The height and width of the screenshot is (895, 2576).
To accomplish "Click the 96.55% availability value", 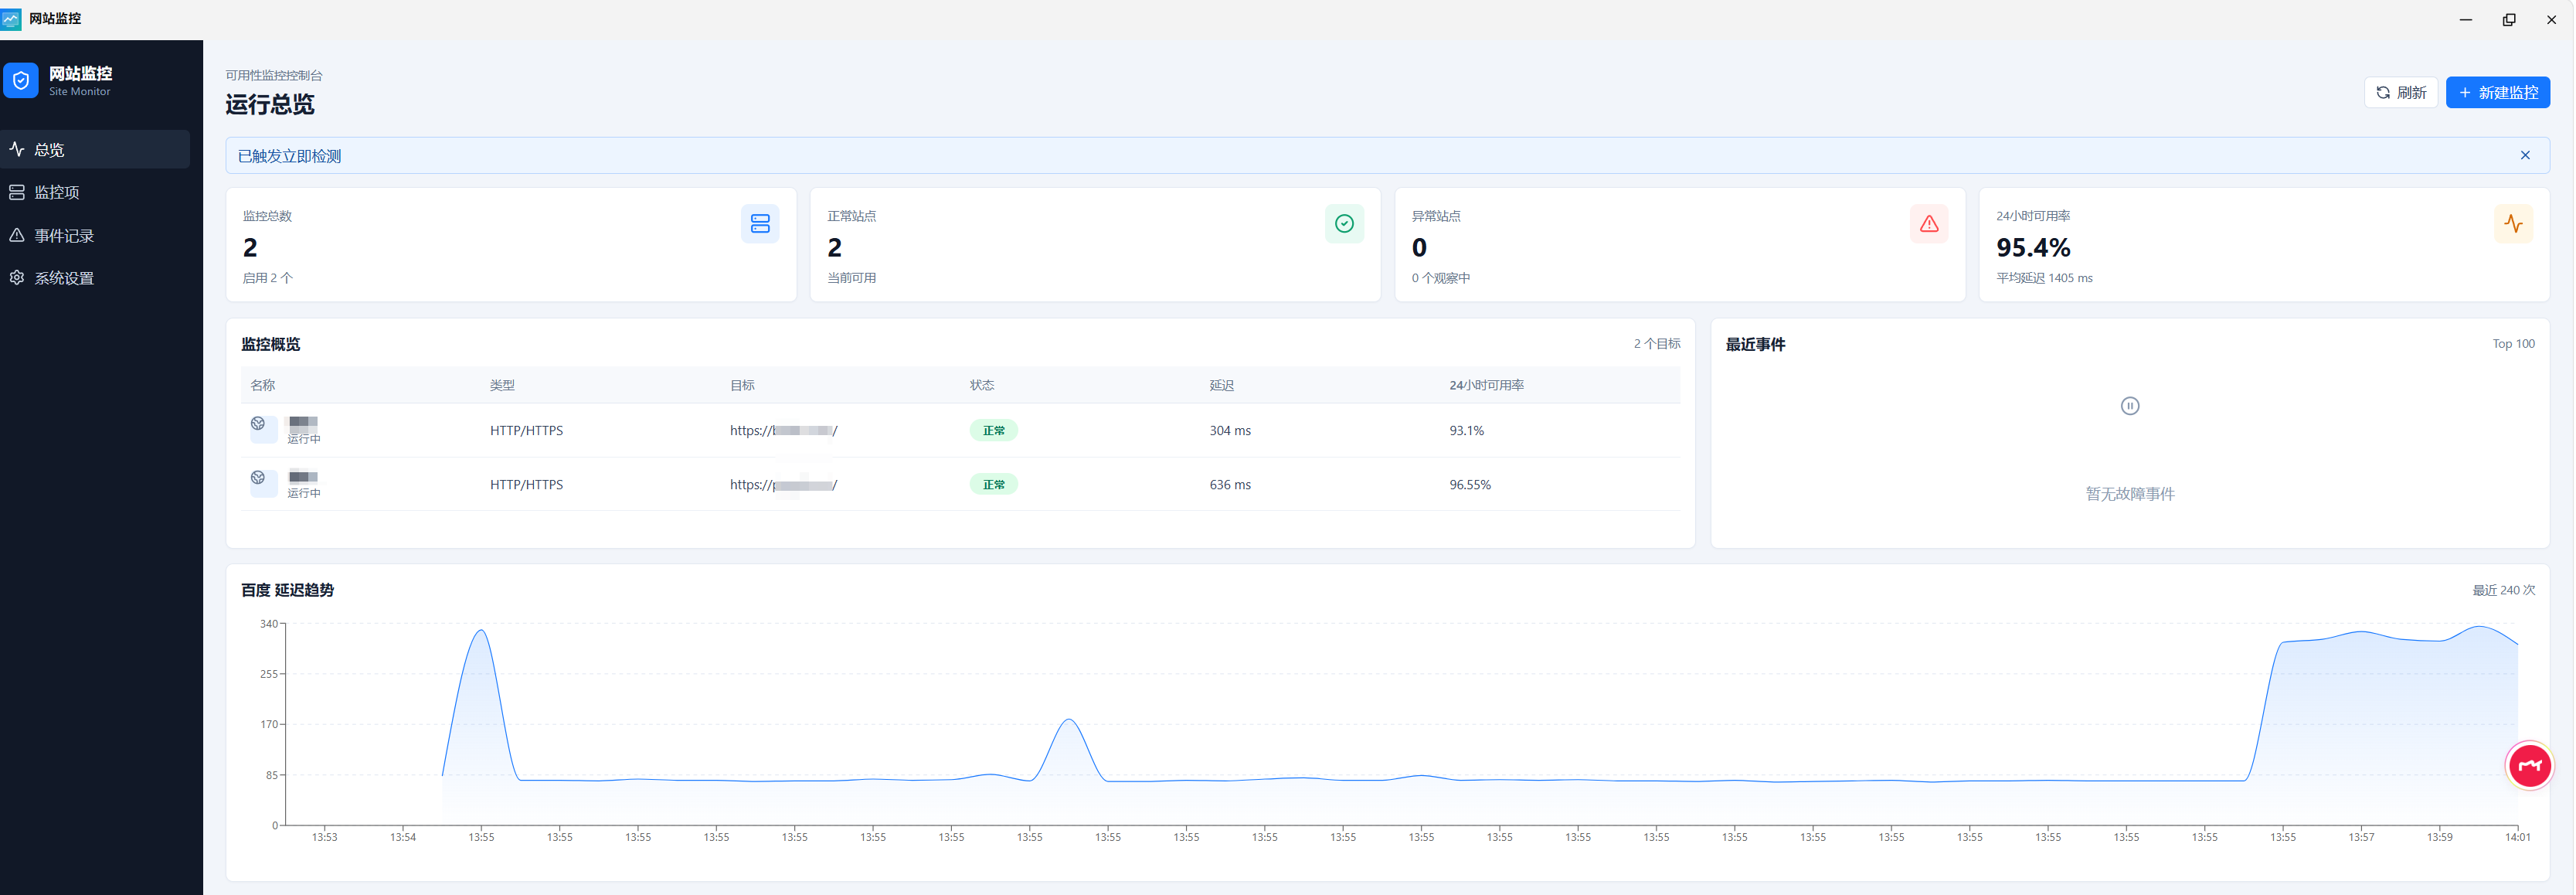I will [1470, 485].
